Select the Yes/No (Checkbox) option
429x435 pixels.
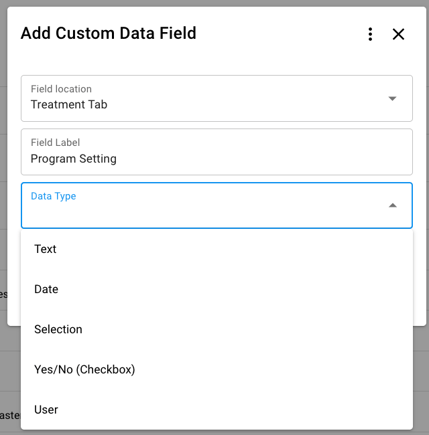click(217, 369)
